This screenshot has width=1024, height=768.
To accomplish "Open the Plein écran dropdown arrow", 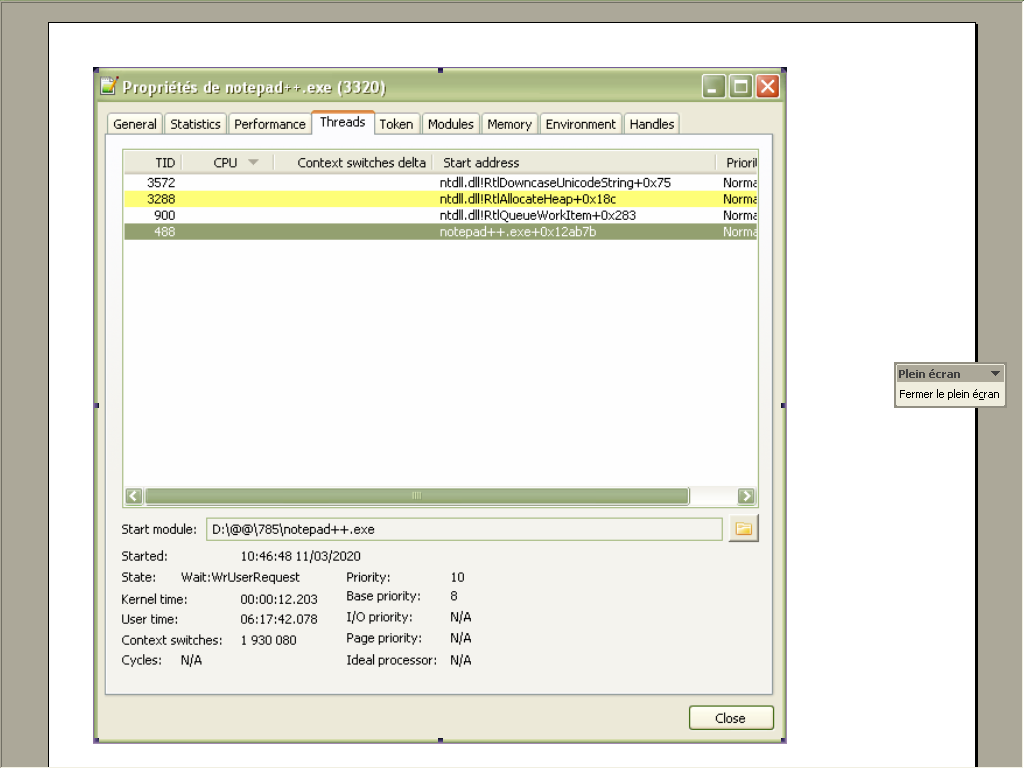I will (x=995, y=374).
